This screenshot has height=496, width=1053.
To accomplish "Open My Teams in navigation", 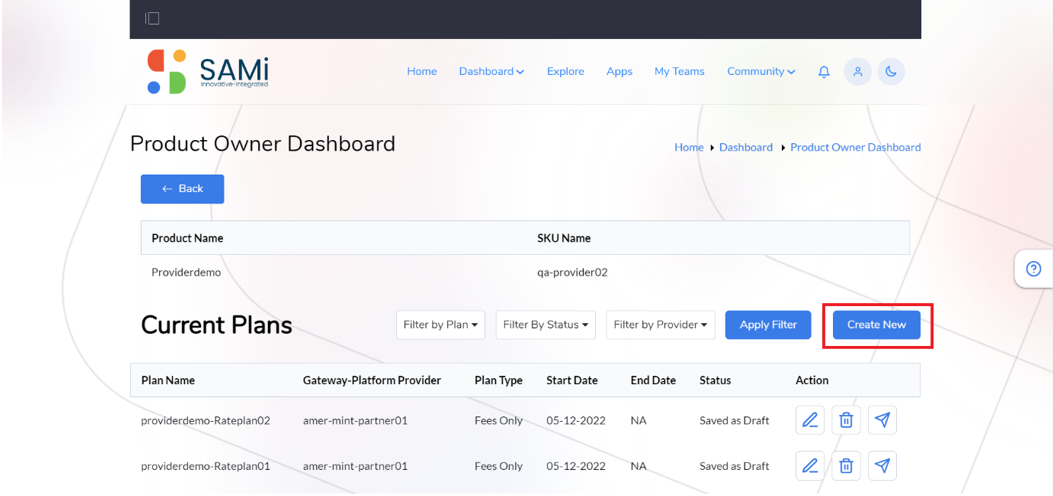I will 680,71.
